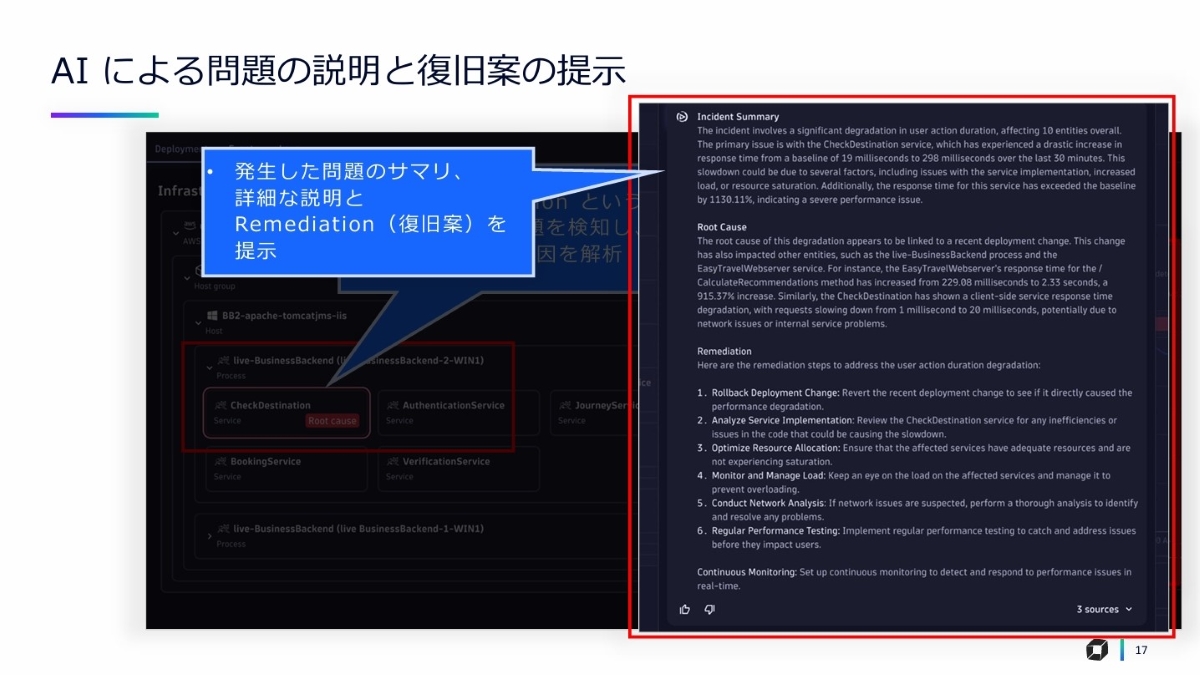Click the Root Cause heading text
Viewport: 1200px width, 675px height.
[x=722, y=227]
